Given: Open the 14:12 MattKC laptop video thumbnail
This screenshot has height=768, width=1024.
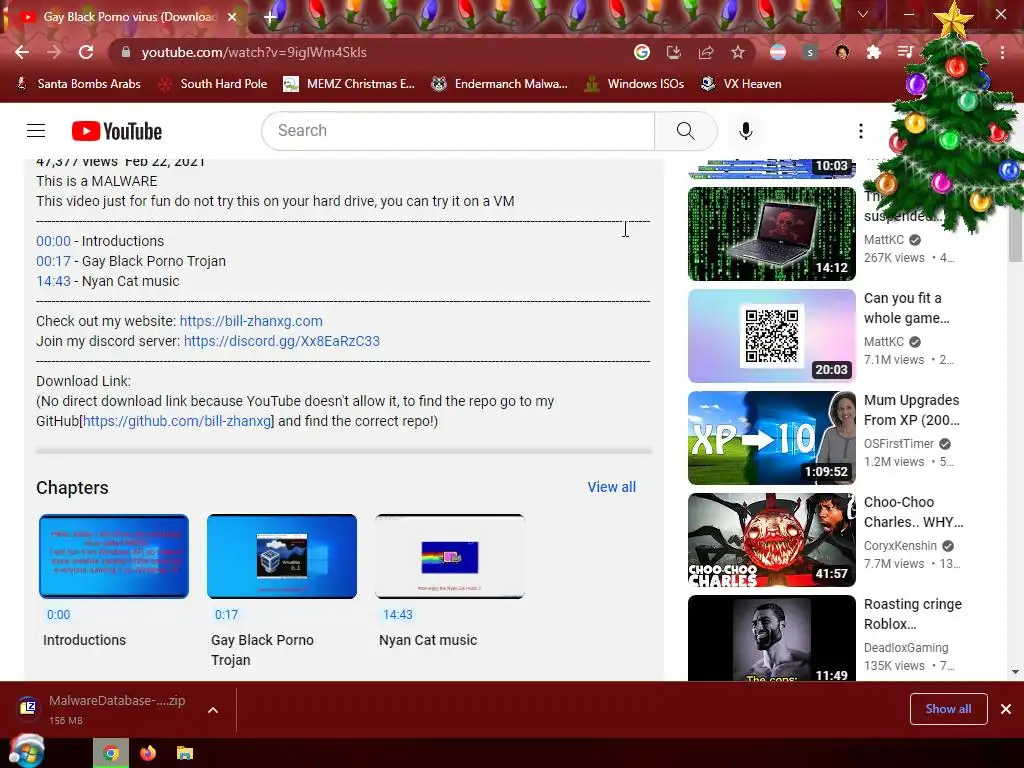Looking at the screenshot, I should [772, 234].
